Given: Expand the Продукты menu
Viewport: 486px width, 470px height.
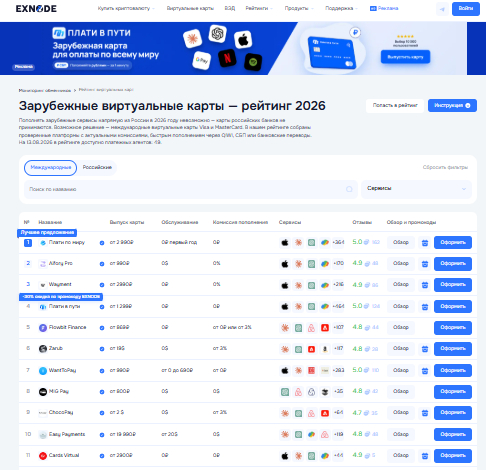Looking at the screenshot, I should (x=299, y=8).
